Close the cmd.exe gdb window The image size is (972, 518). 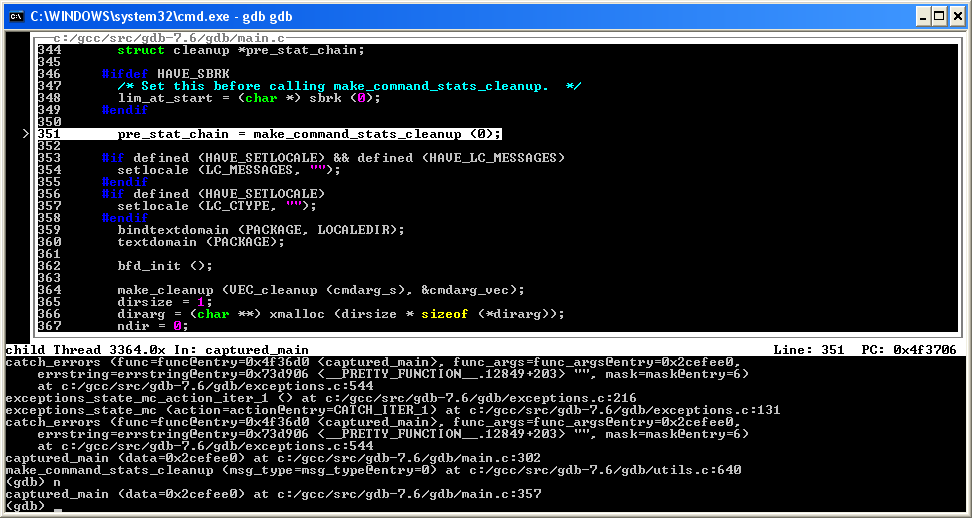(x=957, y=17)
